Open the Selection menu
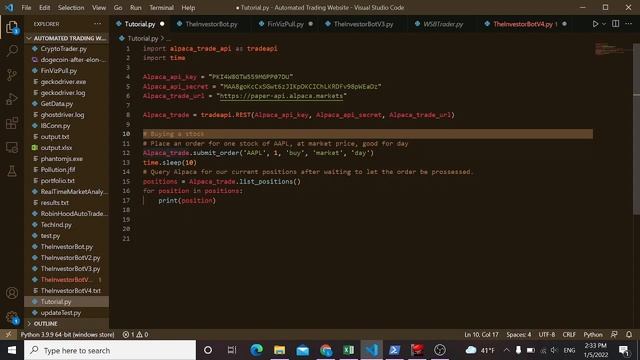Image resolution: width=640 pixels, height=360 pixels. coord(71,7)
